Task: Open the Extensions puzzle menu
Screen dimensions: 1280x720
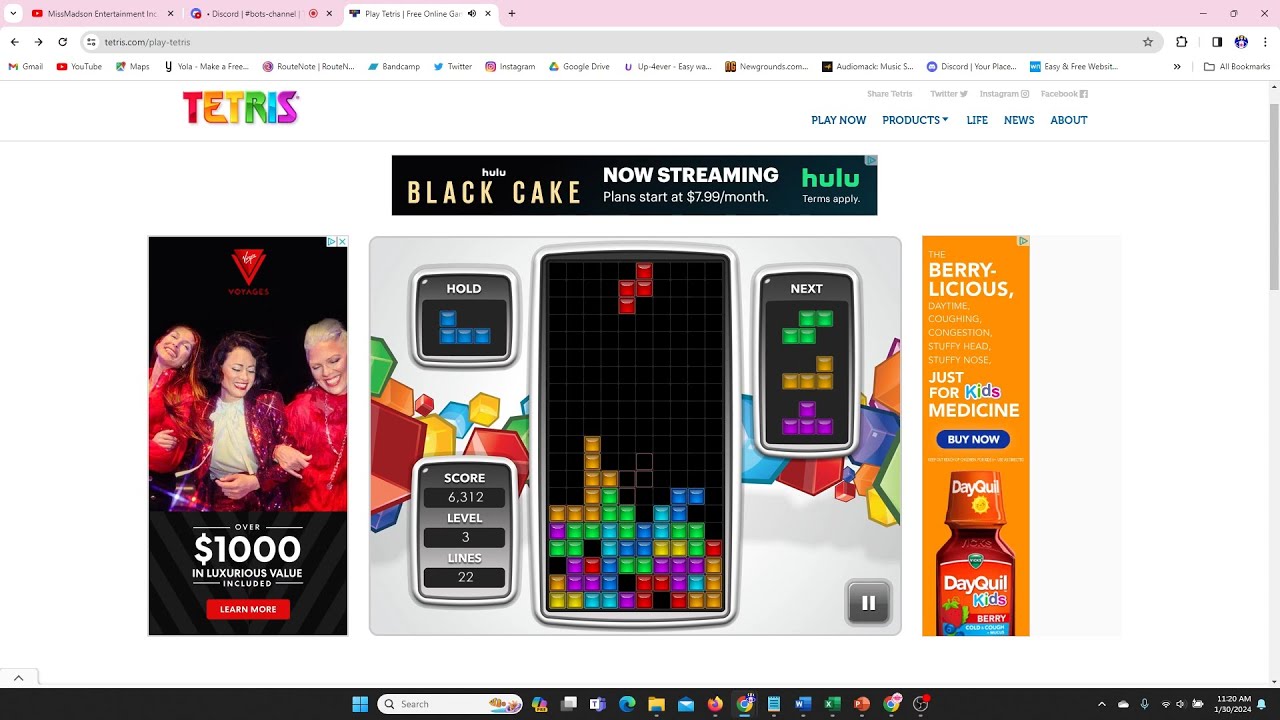Action: (x=1182, y=42)
